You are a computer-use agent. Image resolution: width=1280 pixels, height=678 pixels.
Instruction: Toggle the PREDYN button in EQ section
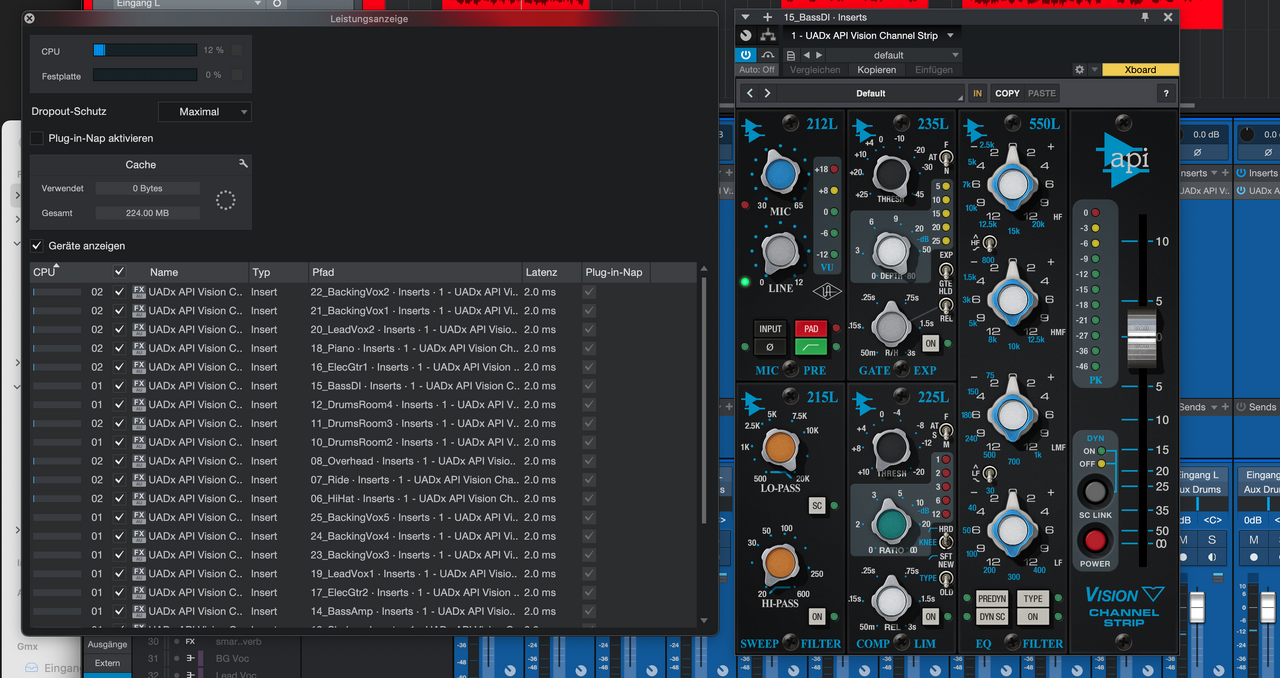[992, 599]
